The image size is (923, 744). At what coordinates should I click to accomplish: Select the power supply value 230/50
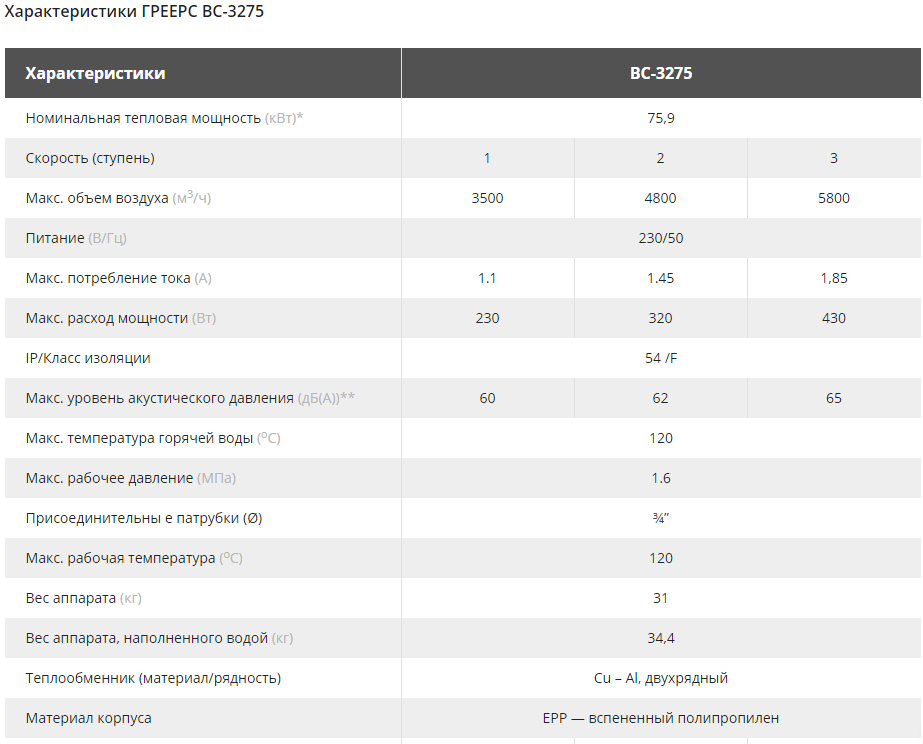coord(661,238)
